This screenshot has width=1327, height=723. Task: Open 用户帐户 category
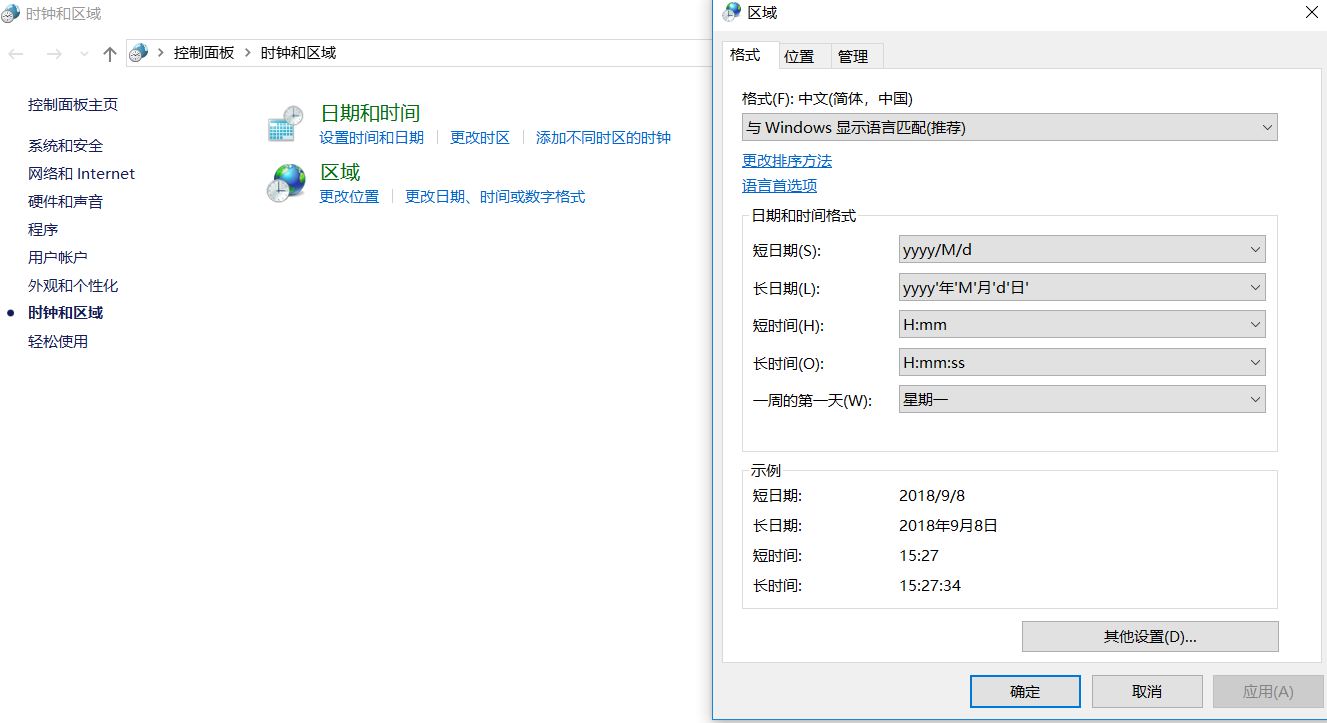58,258
